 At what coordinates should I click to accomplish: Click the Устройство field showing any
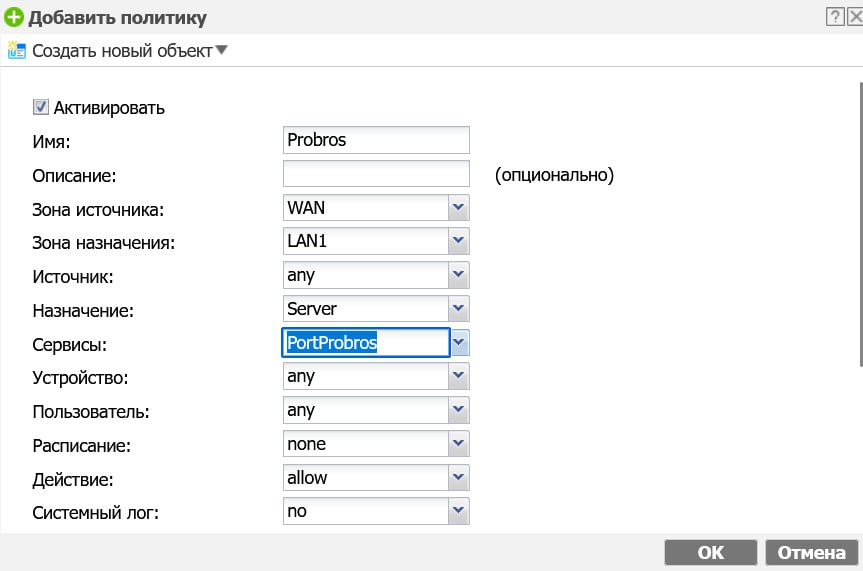click(366, 376)
